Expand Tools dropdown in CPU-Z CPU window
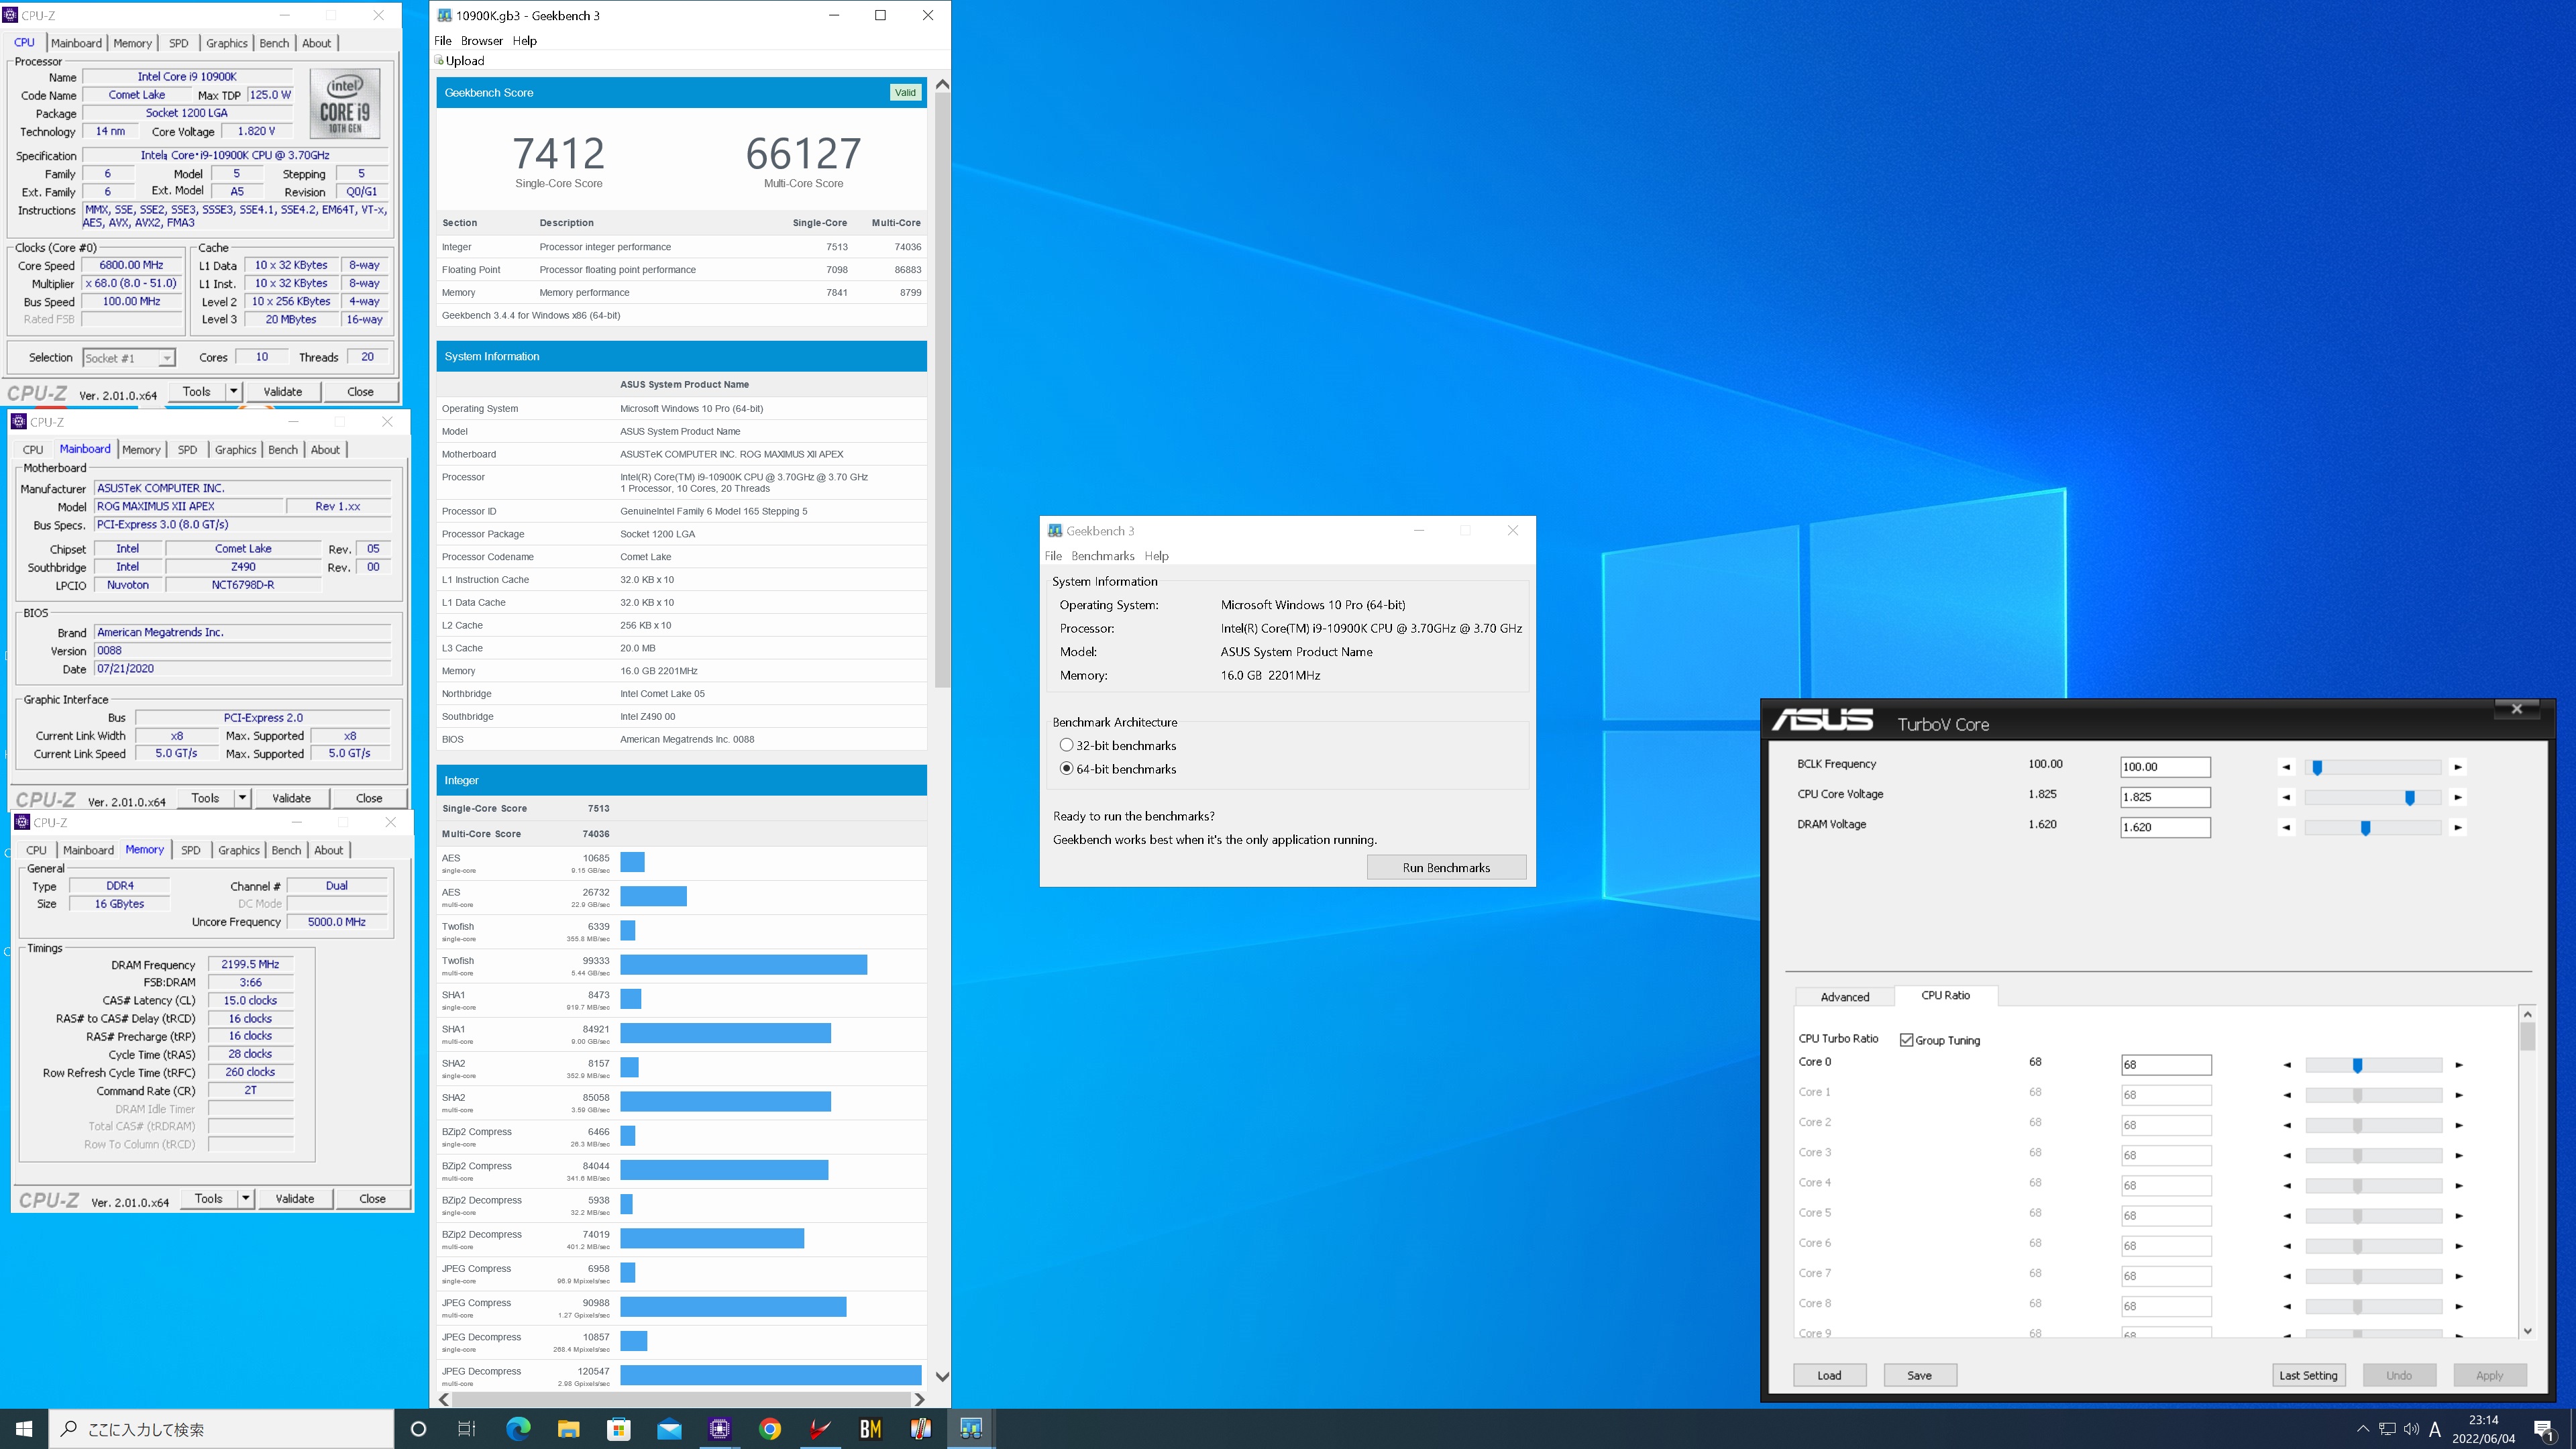Viewport: 2576px width, 1449px height. pos(234,392)
